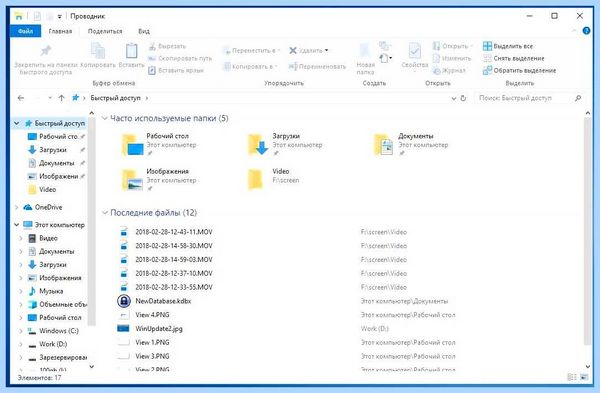This screenshot has height=393, width=600.
Task: Click Снять выделение in the ribbon
Action: coord(514,58)
